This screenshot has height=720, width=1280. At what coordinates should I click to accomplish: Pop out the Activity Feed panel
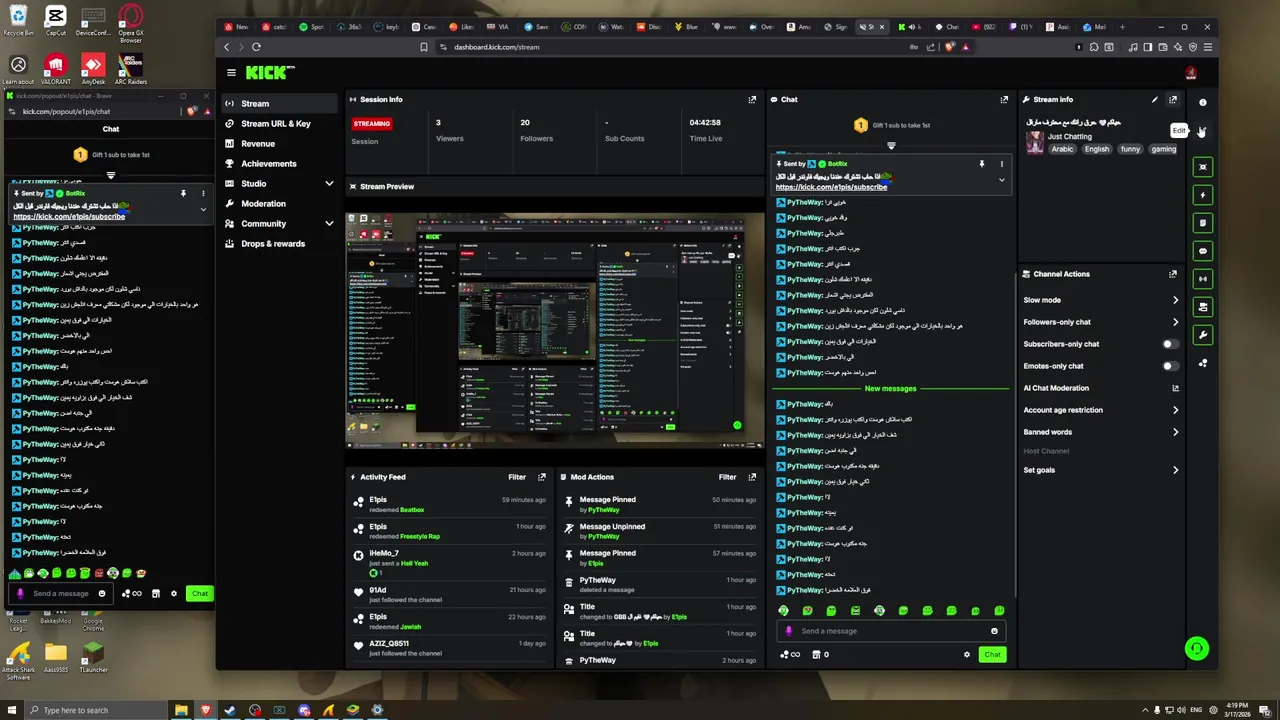542,477
